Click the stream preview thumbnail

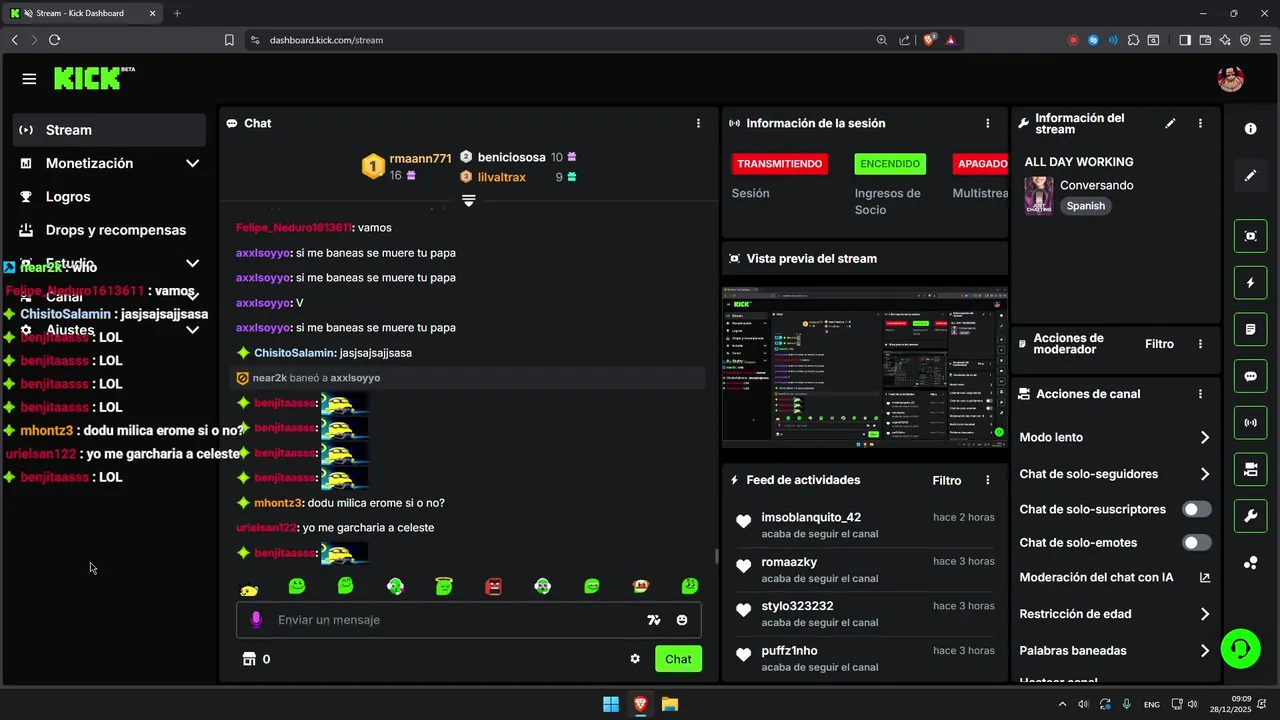tap(864, 368)
